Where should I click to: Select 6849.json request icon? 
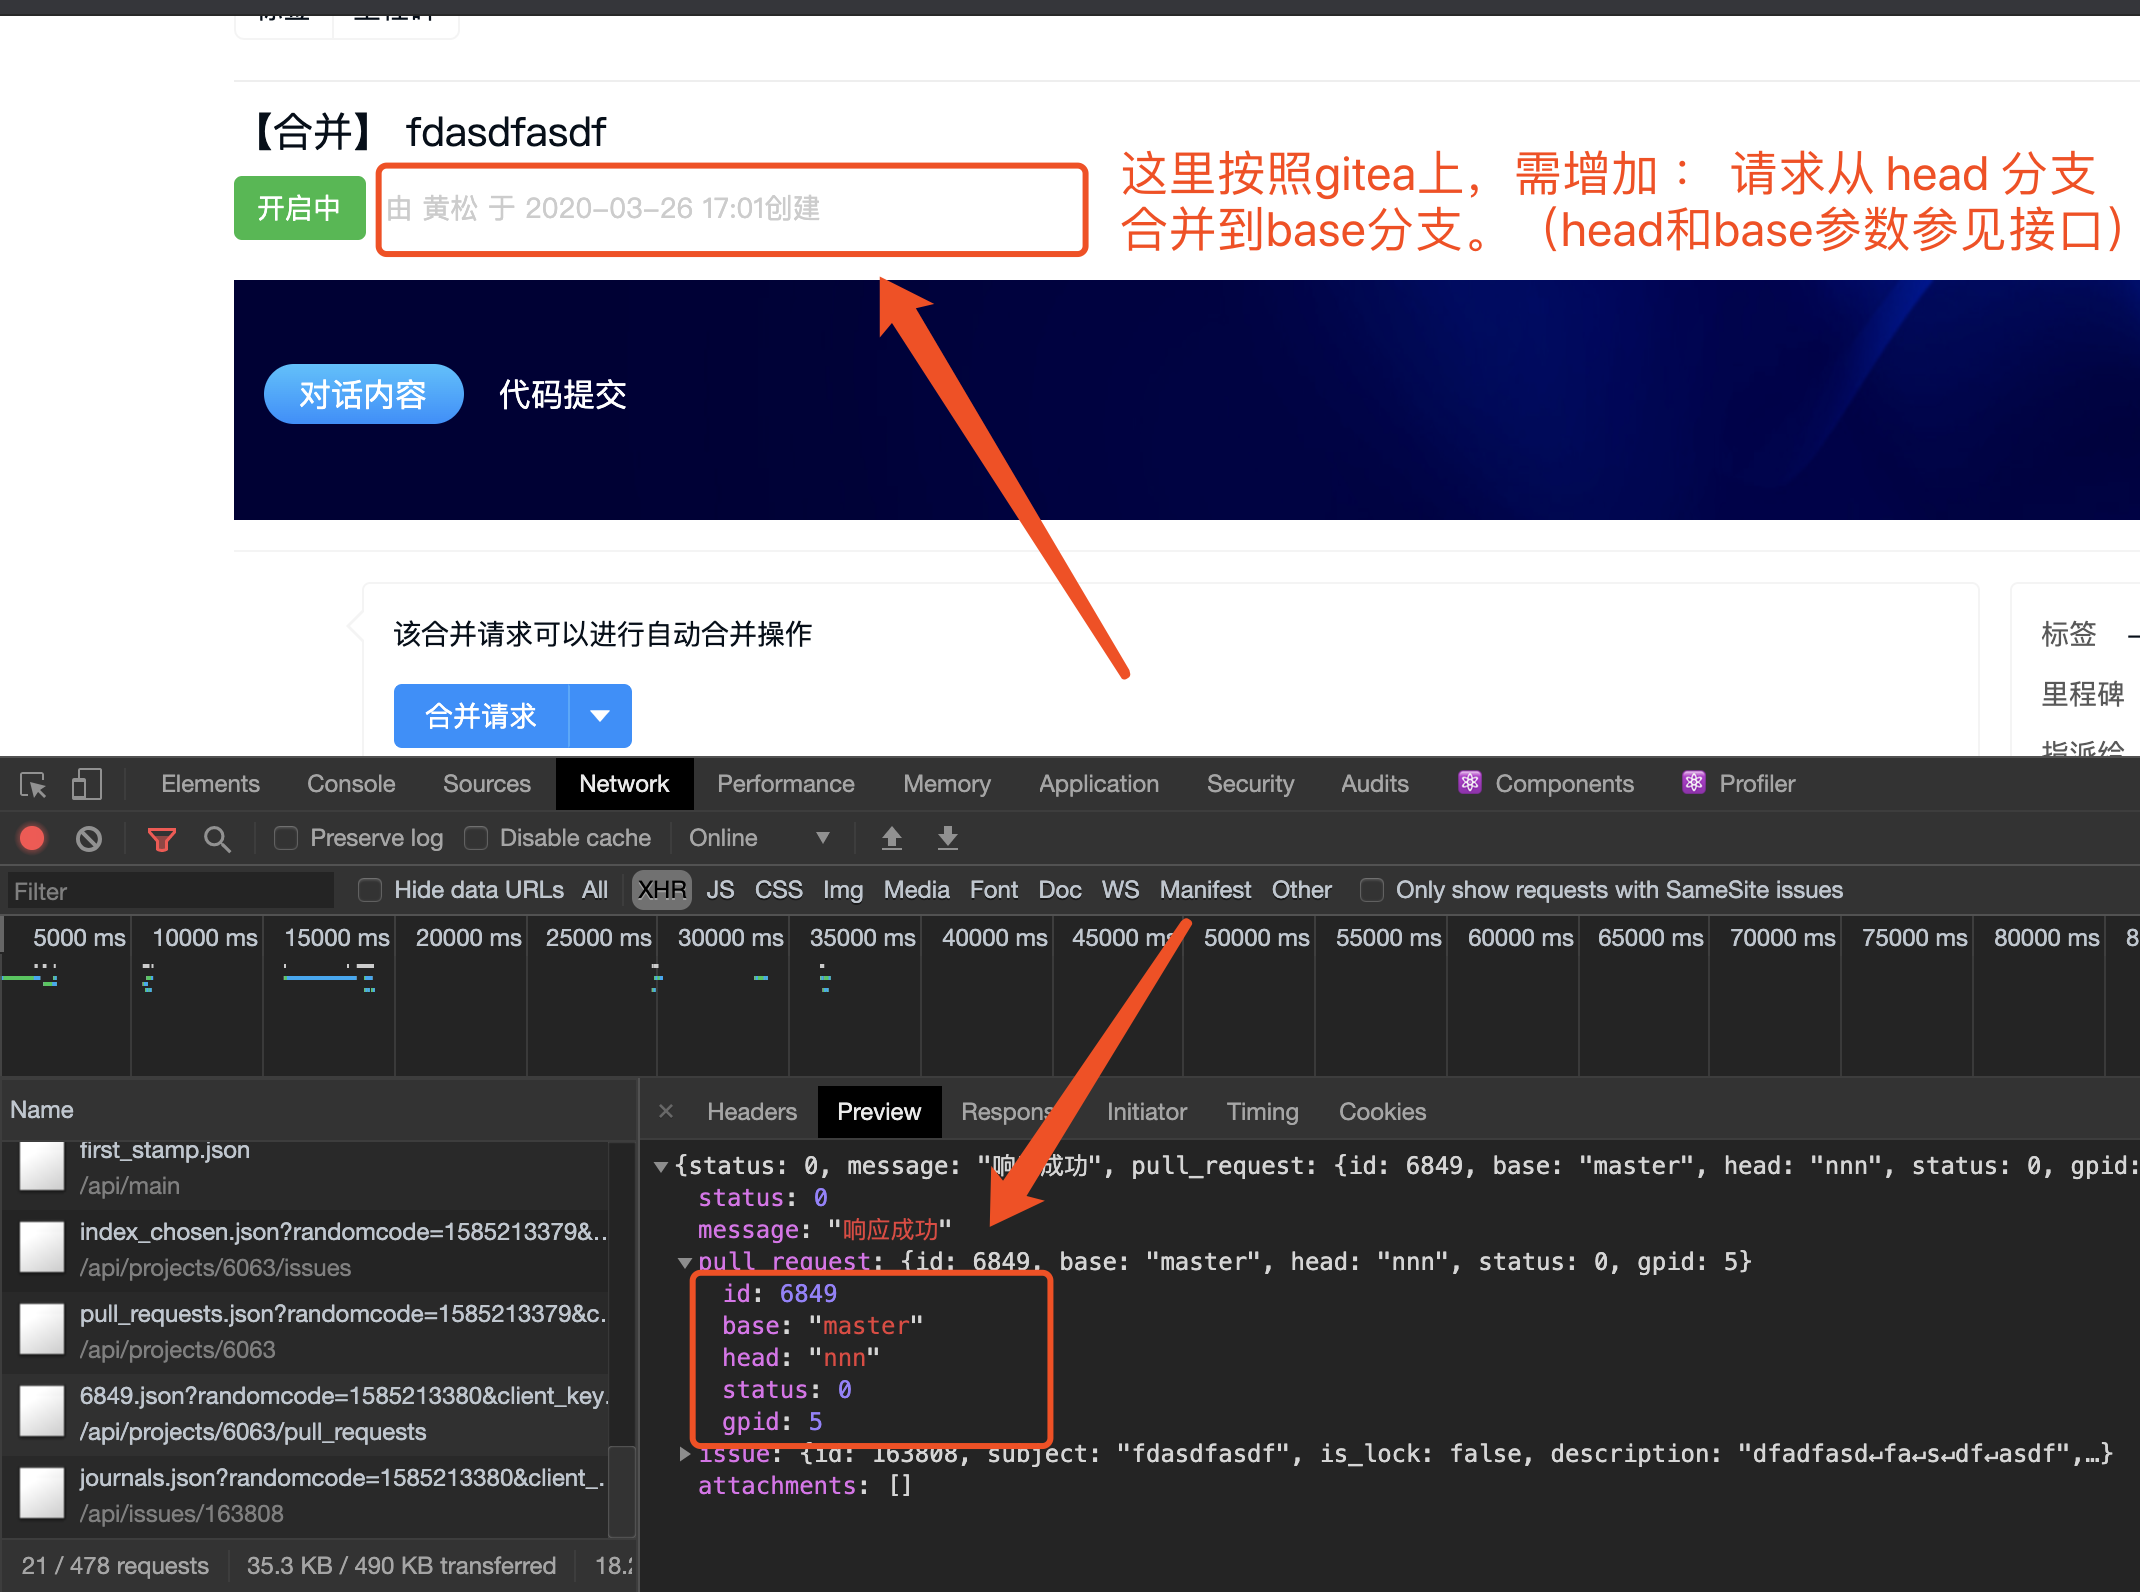[42, 1412]
